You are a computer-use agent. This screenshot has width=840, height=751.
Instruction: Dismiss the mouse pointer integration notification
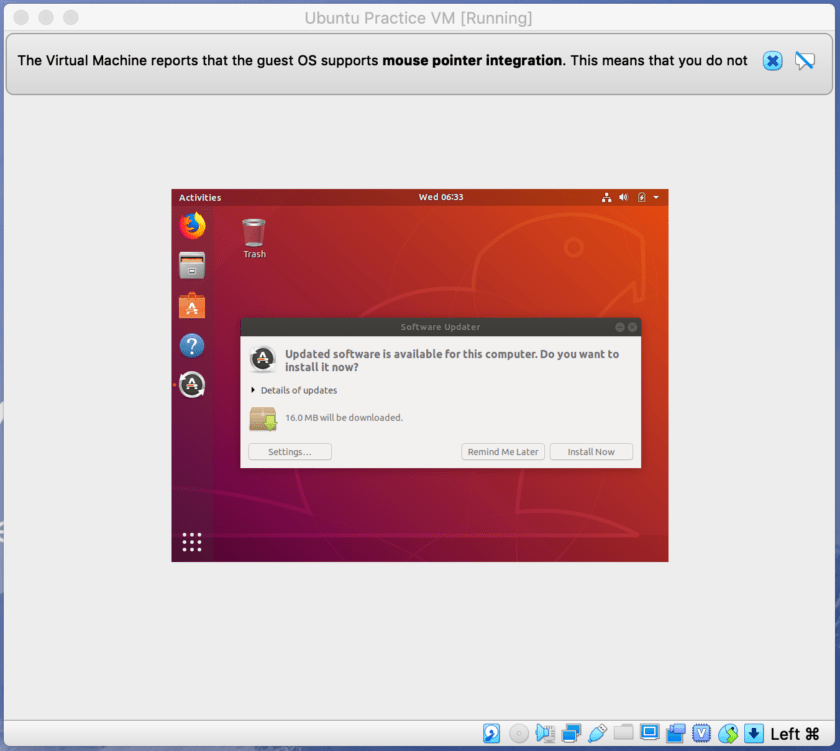(772, 61)
